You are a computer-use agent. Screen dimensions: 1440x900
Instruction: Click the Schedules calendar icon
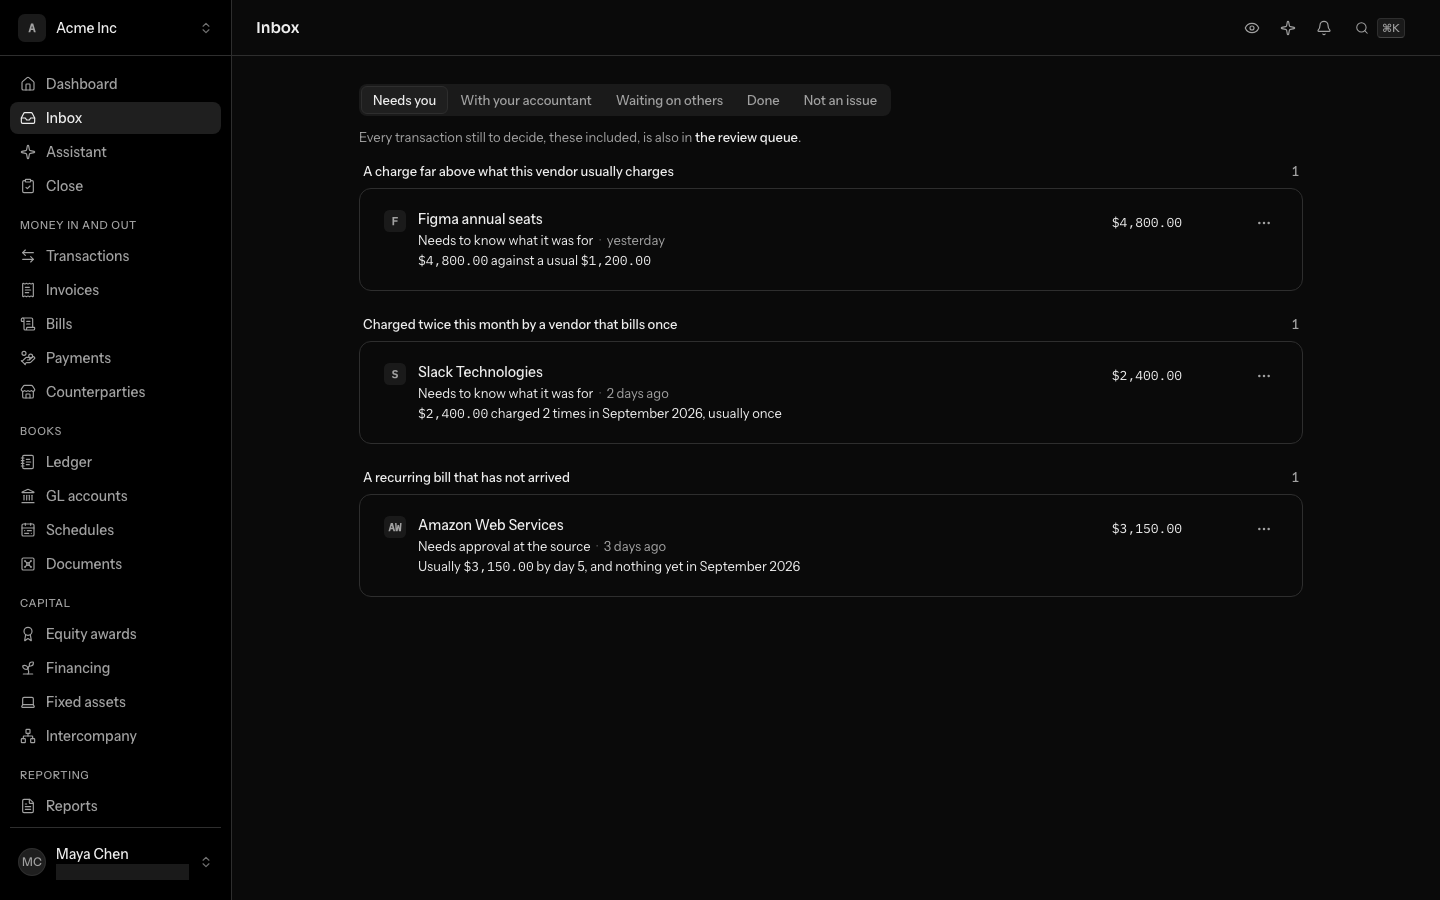(x=28, y=530)
